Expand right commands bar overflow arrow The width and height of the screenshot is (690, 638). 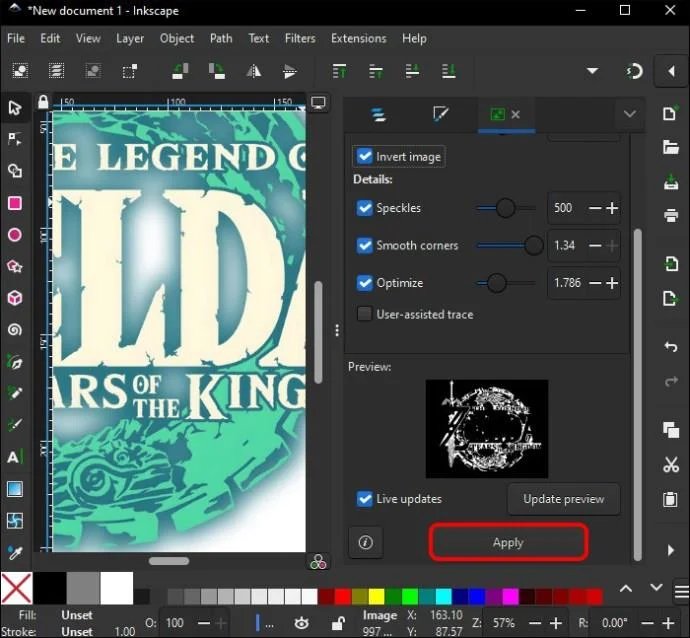[671, 550]
